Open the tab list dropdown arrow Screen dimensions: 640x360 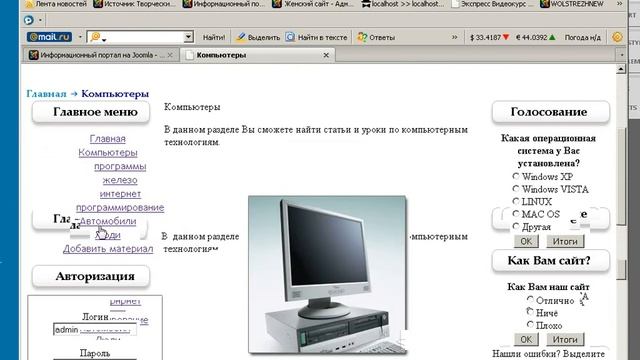click(x=622, y=55)
